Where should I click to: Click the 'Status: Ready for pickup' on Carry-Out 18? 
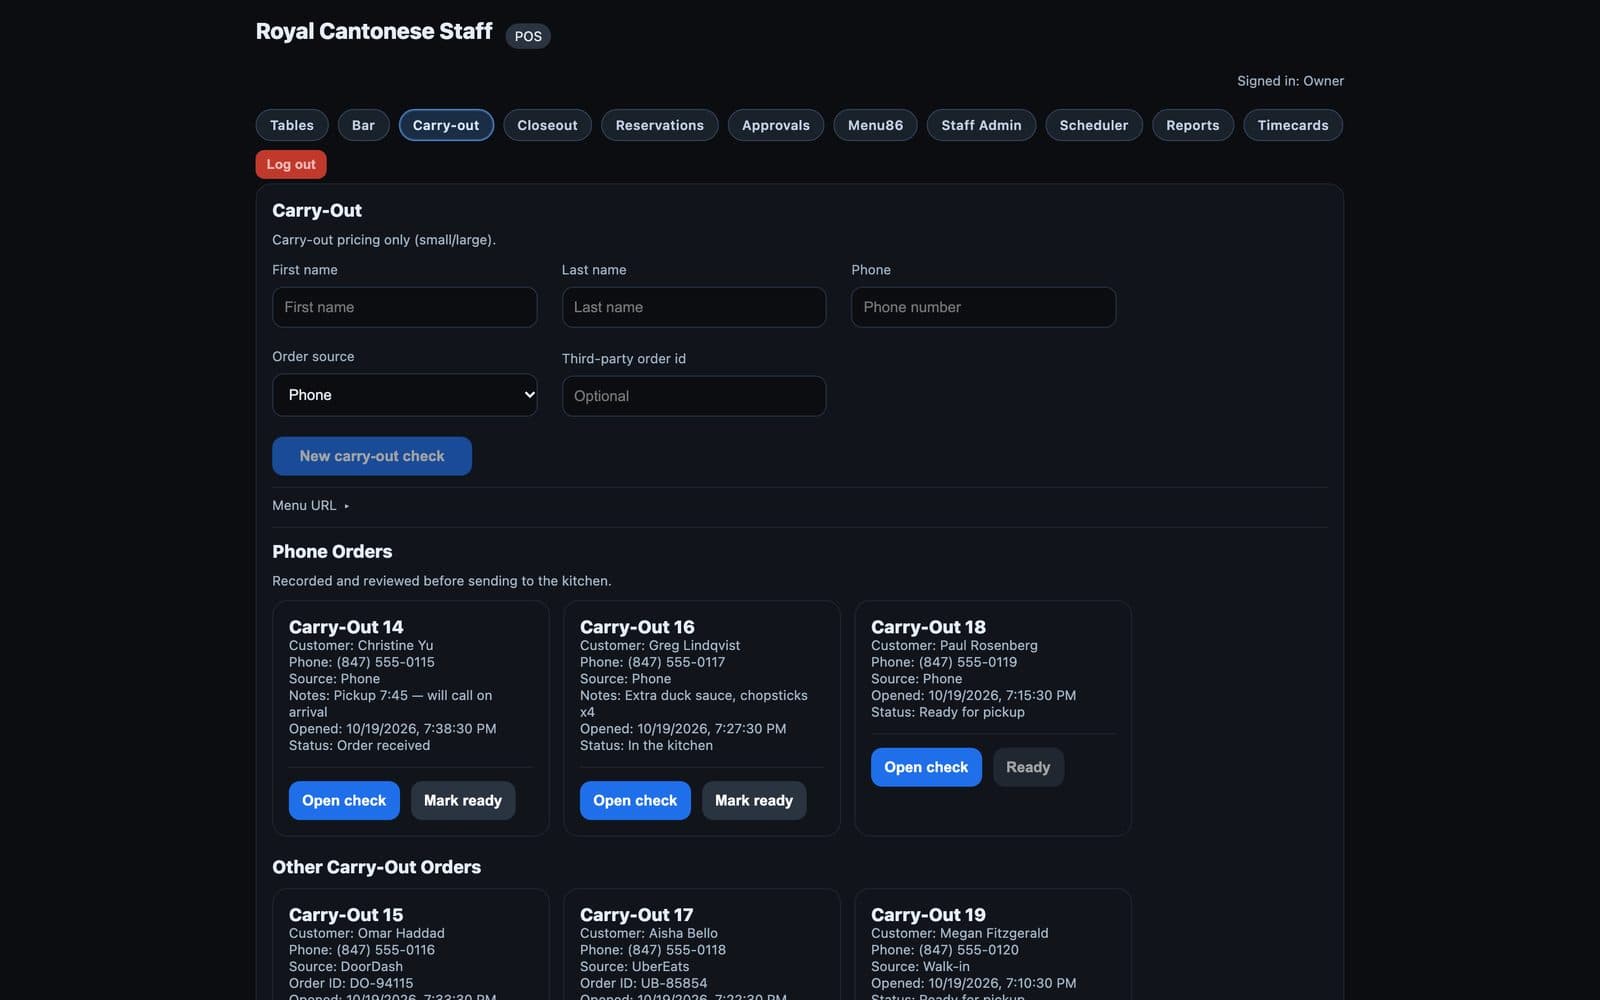(x=948, y=712)
